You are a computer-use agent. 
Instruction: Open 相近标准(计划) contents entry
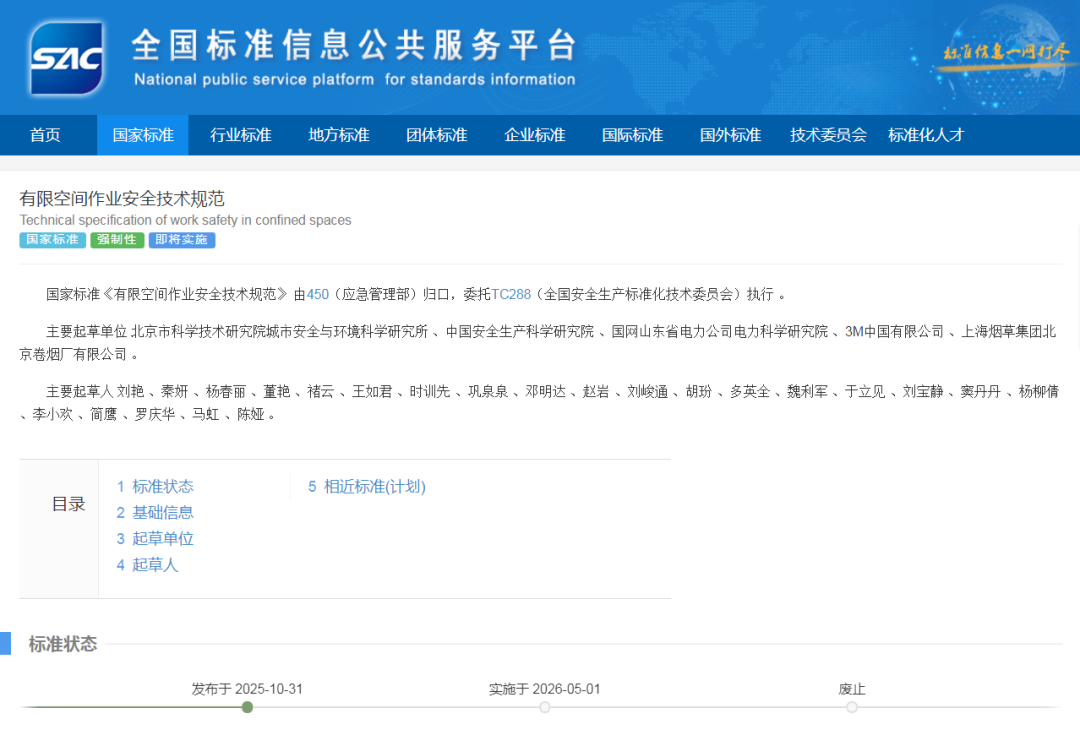tap(367, 487)
